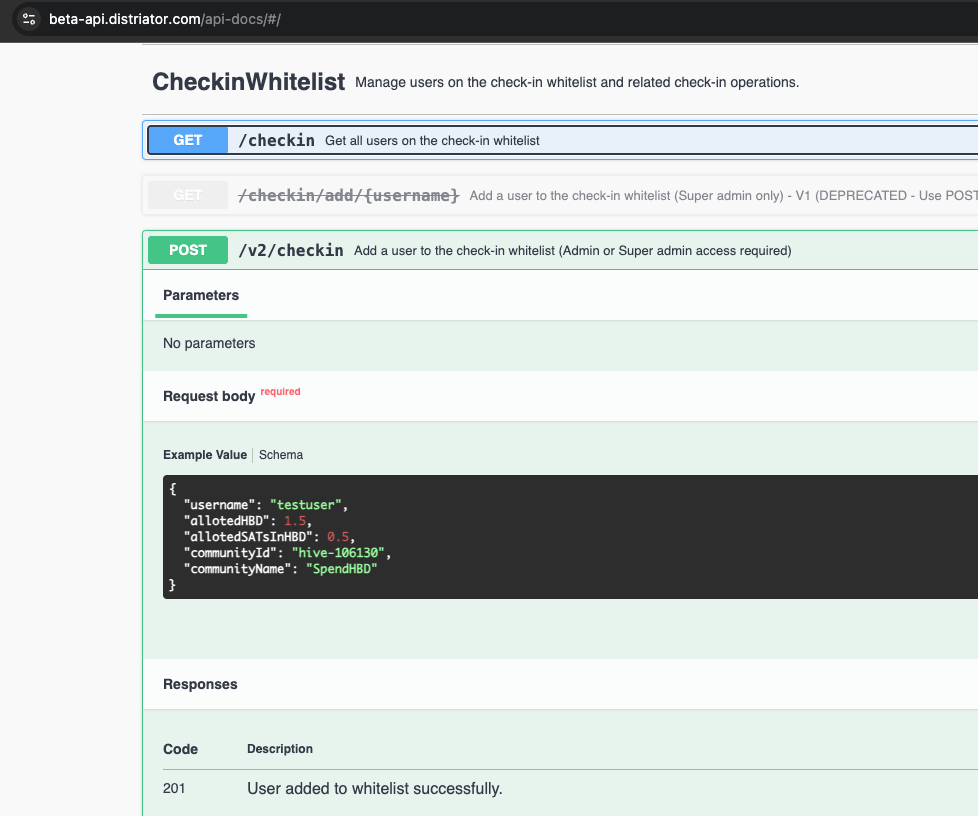
Task: Click the allotedHBD value 1.5
Action: (295, 521)
